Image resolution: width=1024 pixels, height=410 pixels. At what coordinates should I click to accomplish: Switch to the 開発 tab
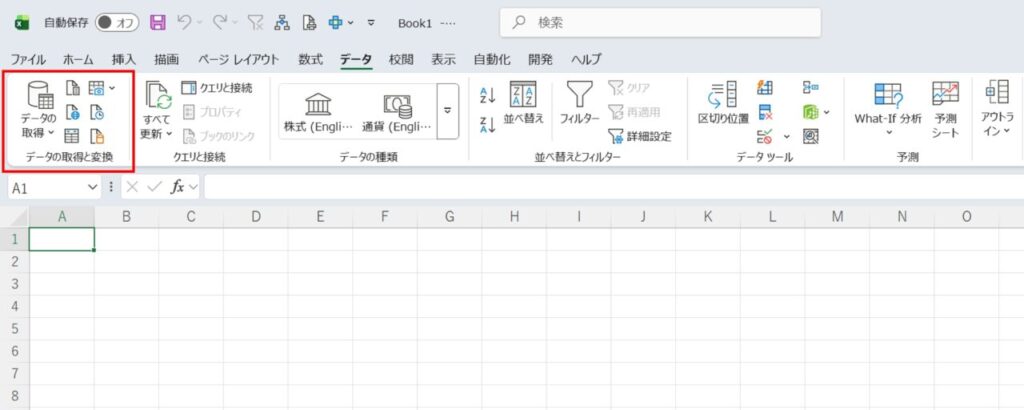(x=540, y=59)
